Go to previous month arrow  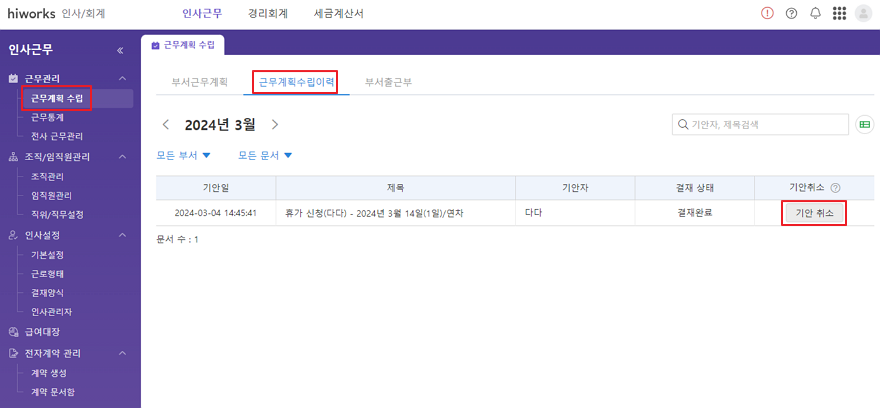point(166,125)
